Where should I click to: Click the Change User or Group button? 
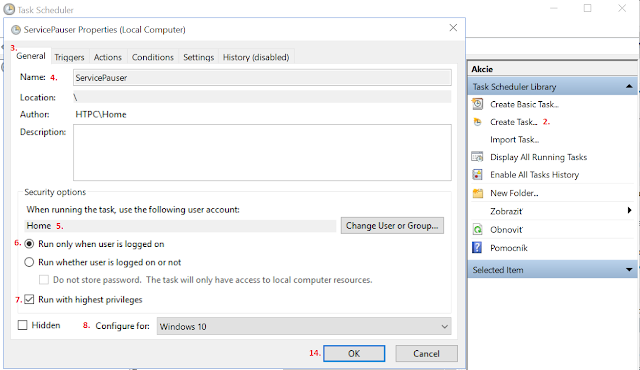pyautogui.click(x=392, y=226)
